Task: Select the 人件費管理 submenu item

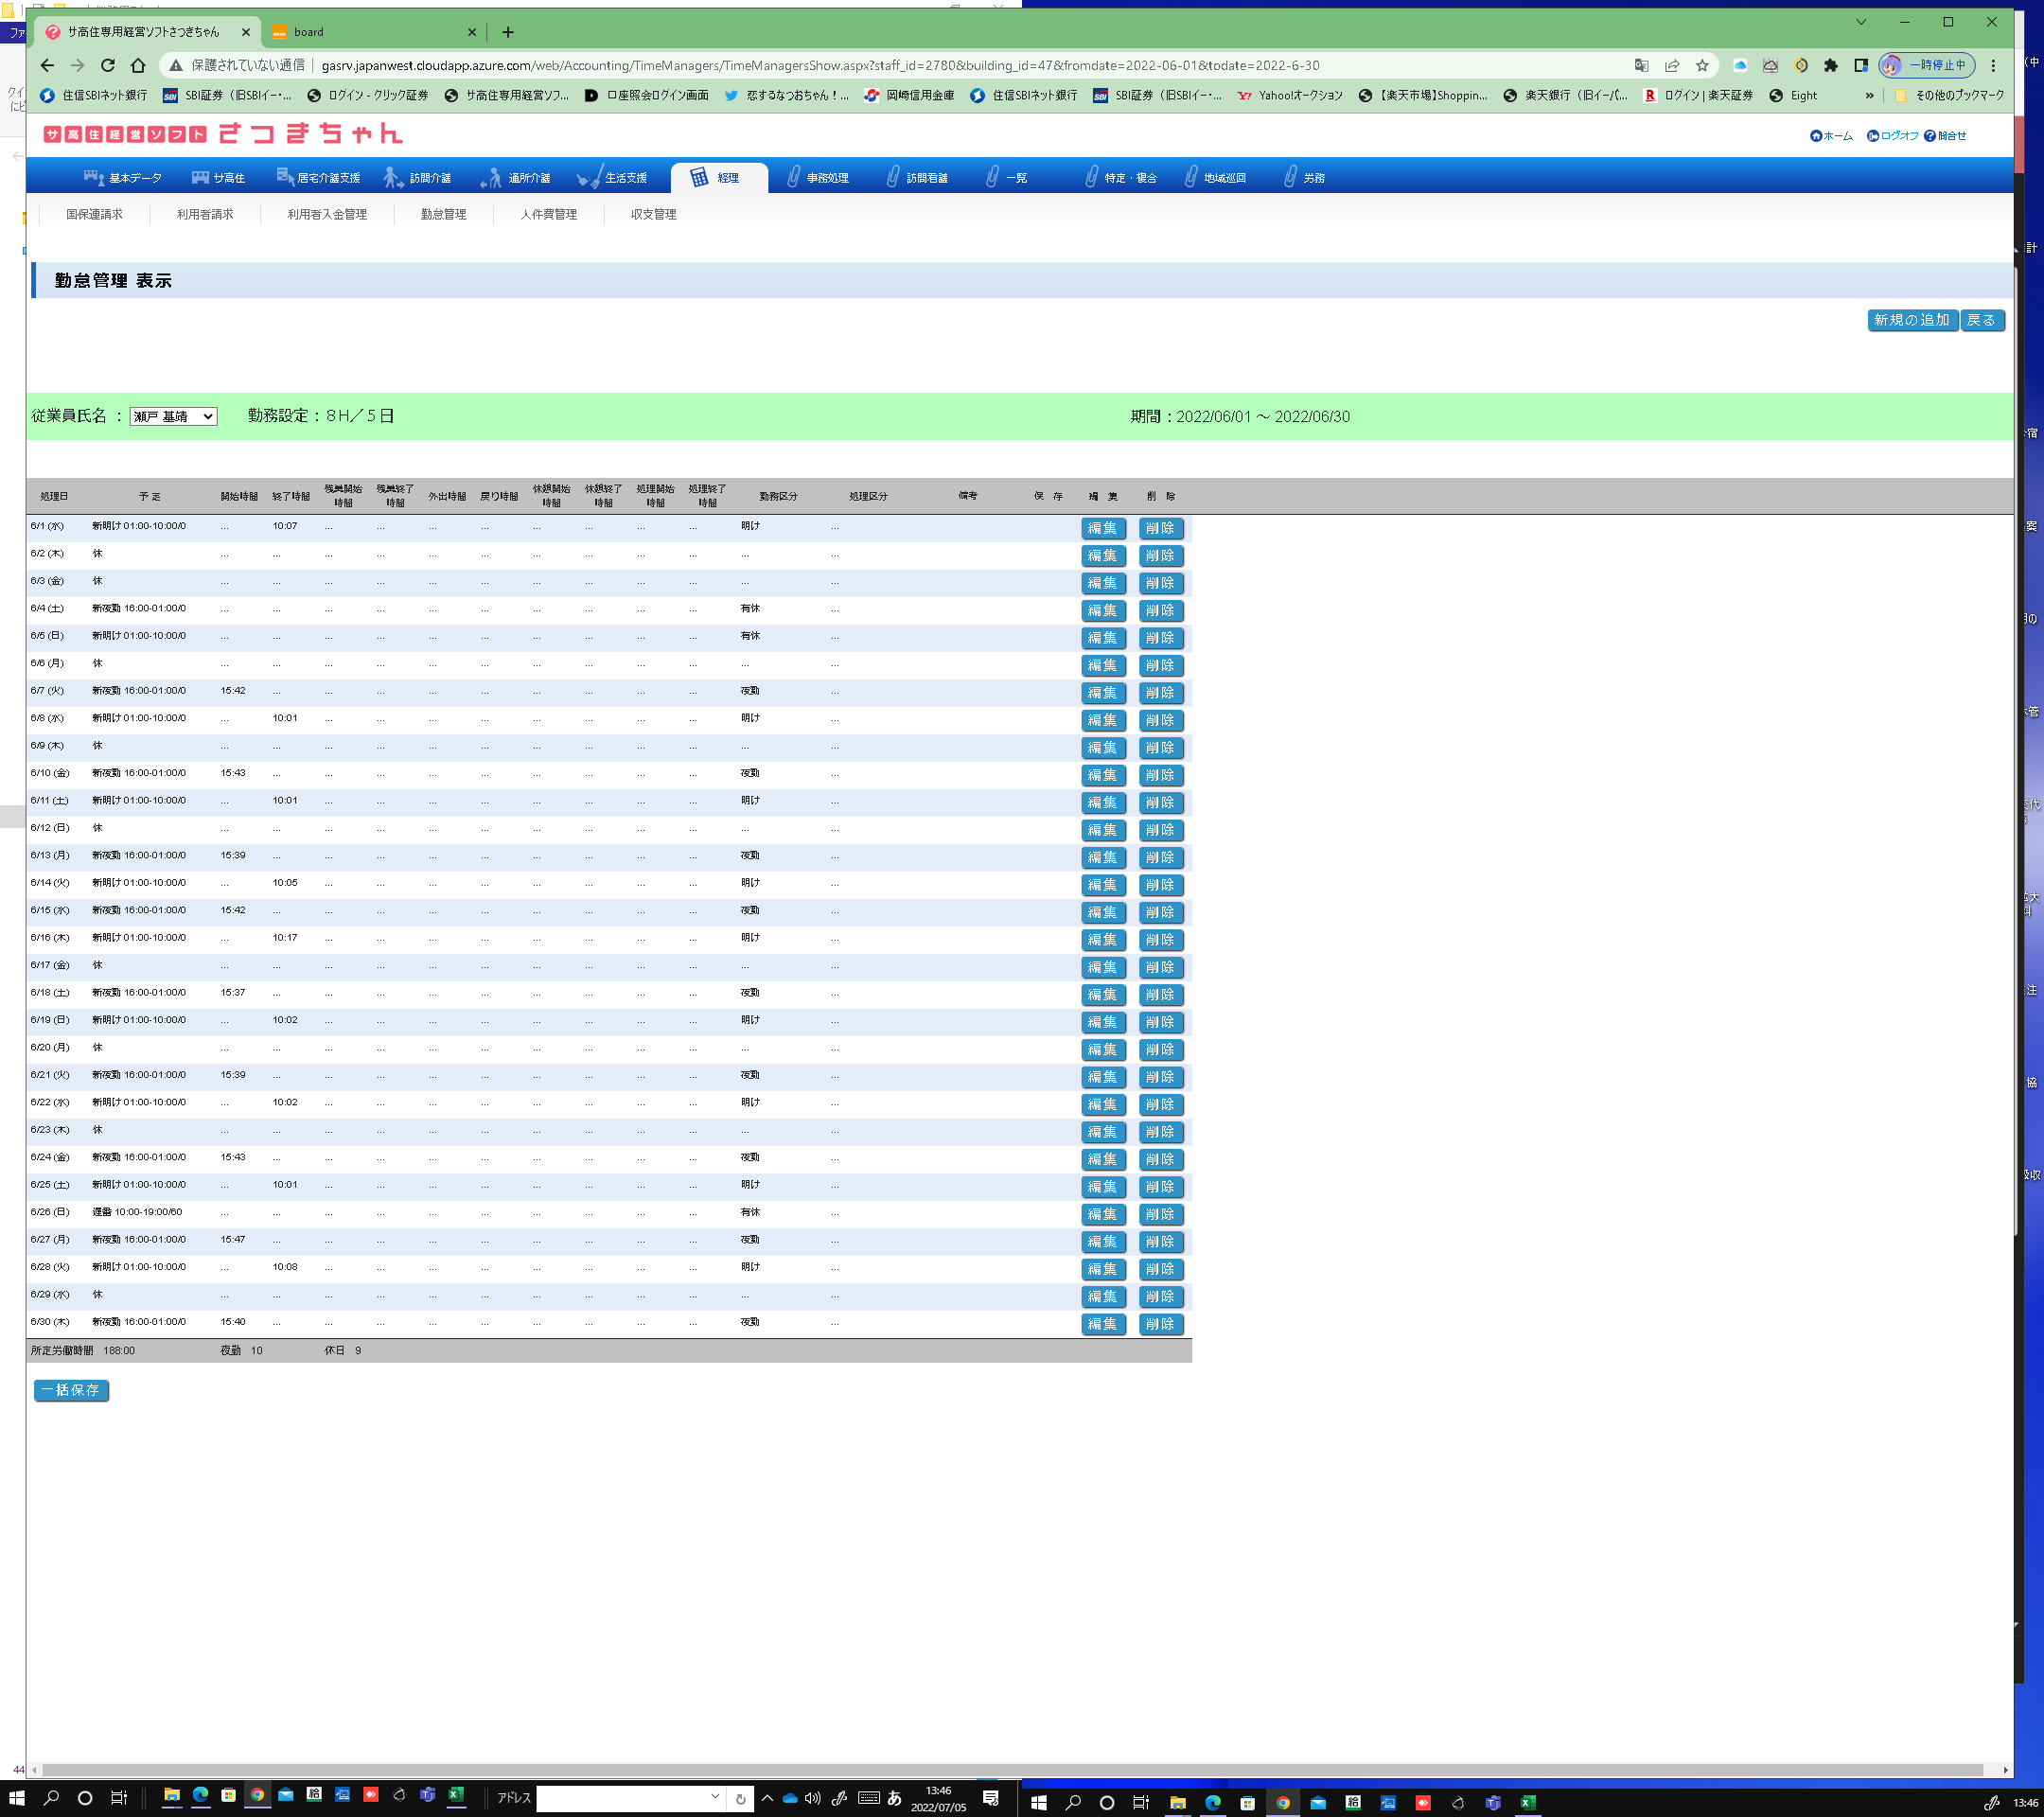Action: (548, 214)
